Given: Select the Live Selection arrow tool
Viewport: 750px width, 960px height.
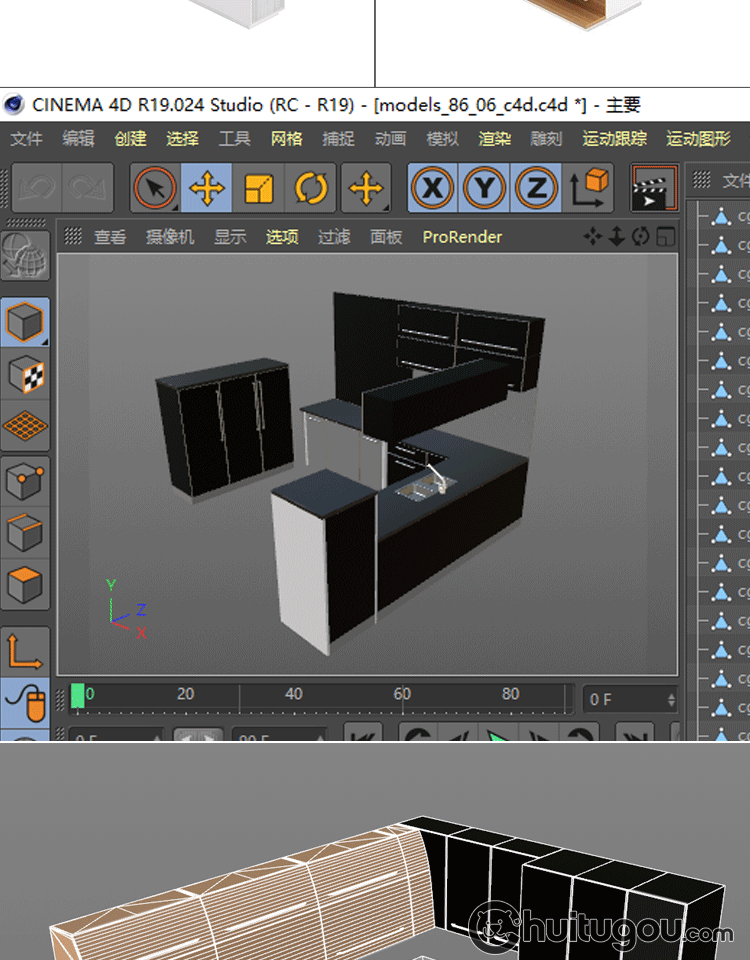Looking at the screenshot, I should click(155, 188).
